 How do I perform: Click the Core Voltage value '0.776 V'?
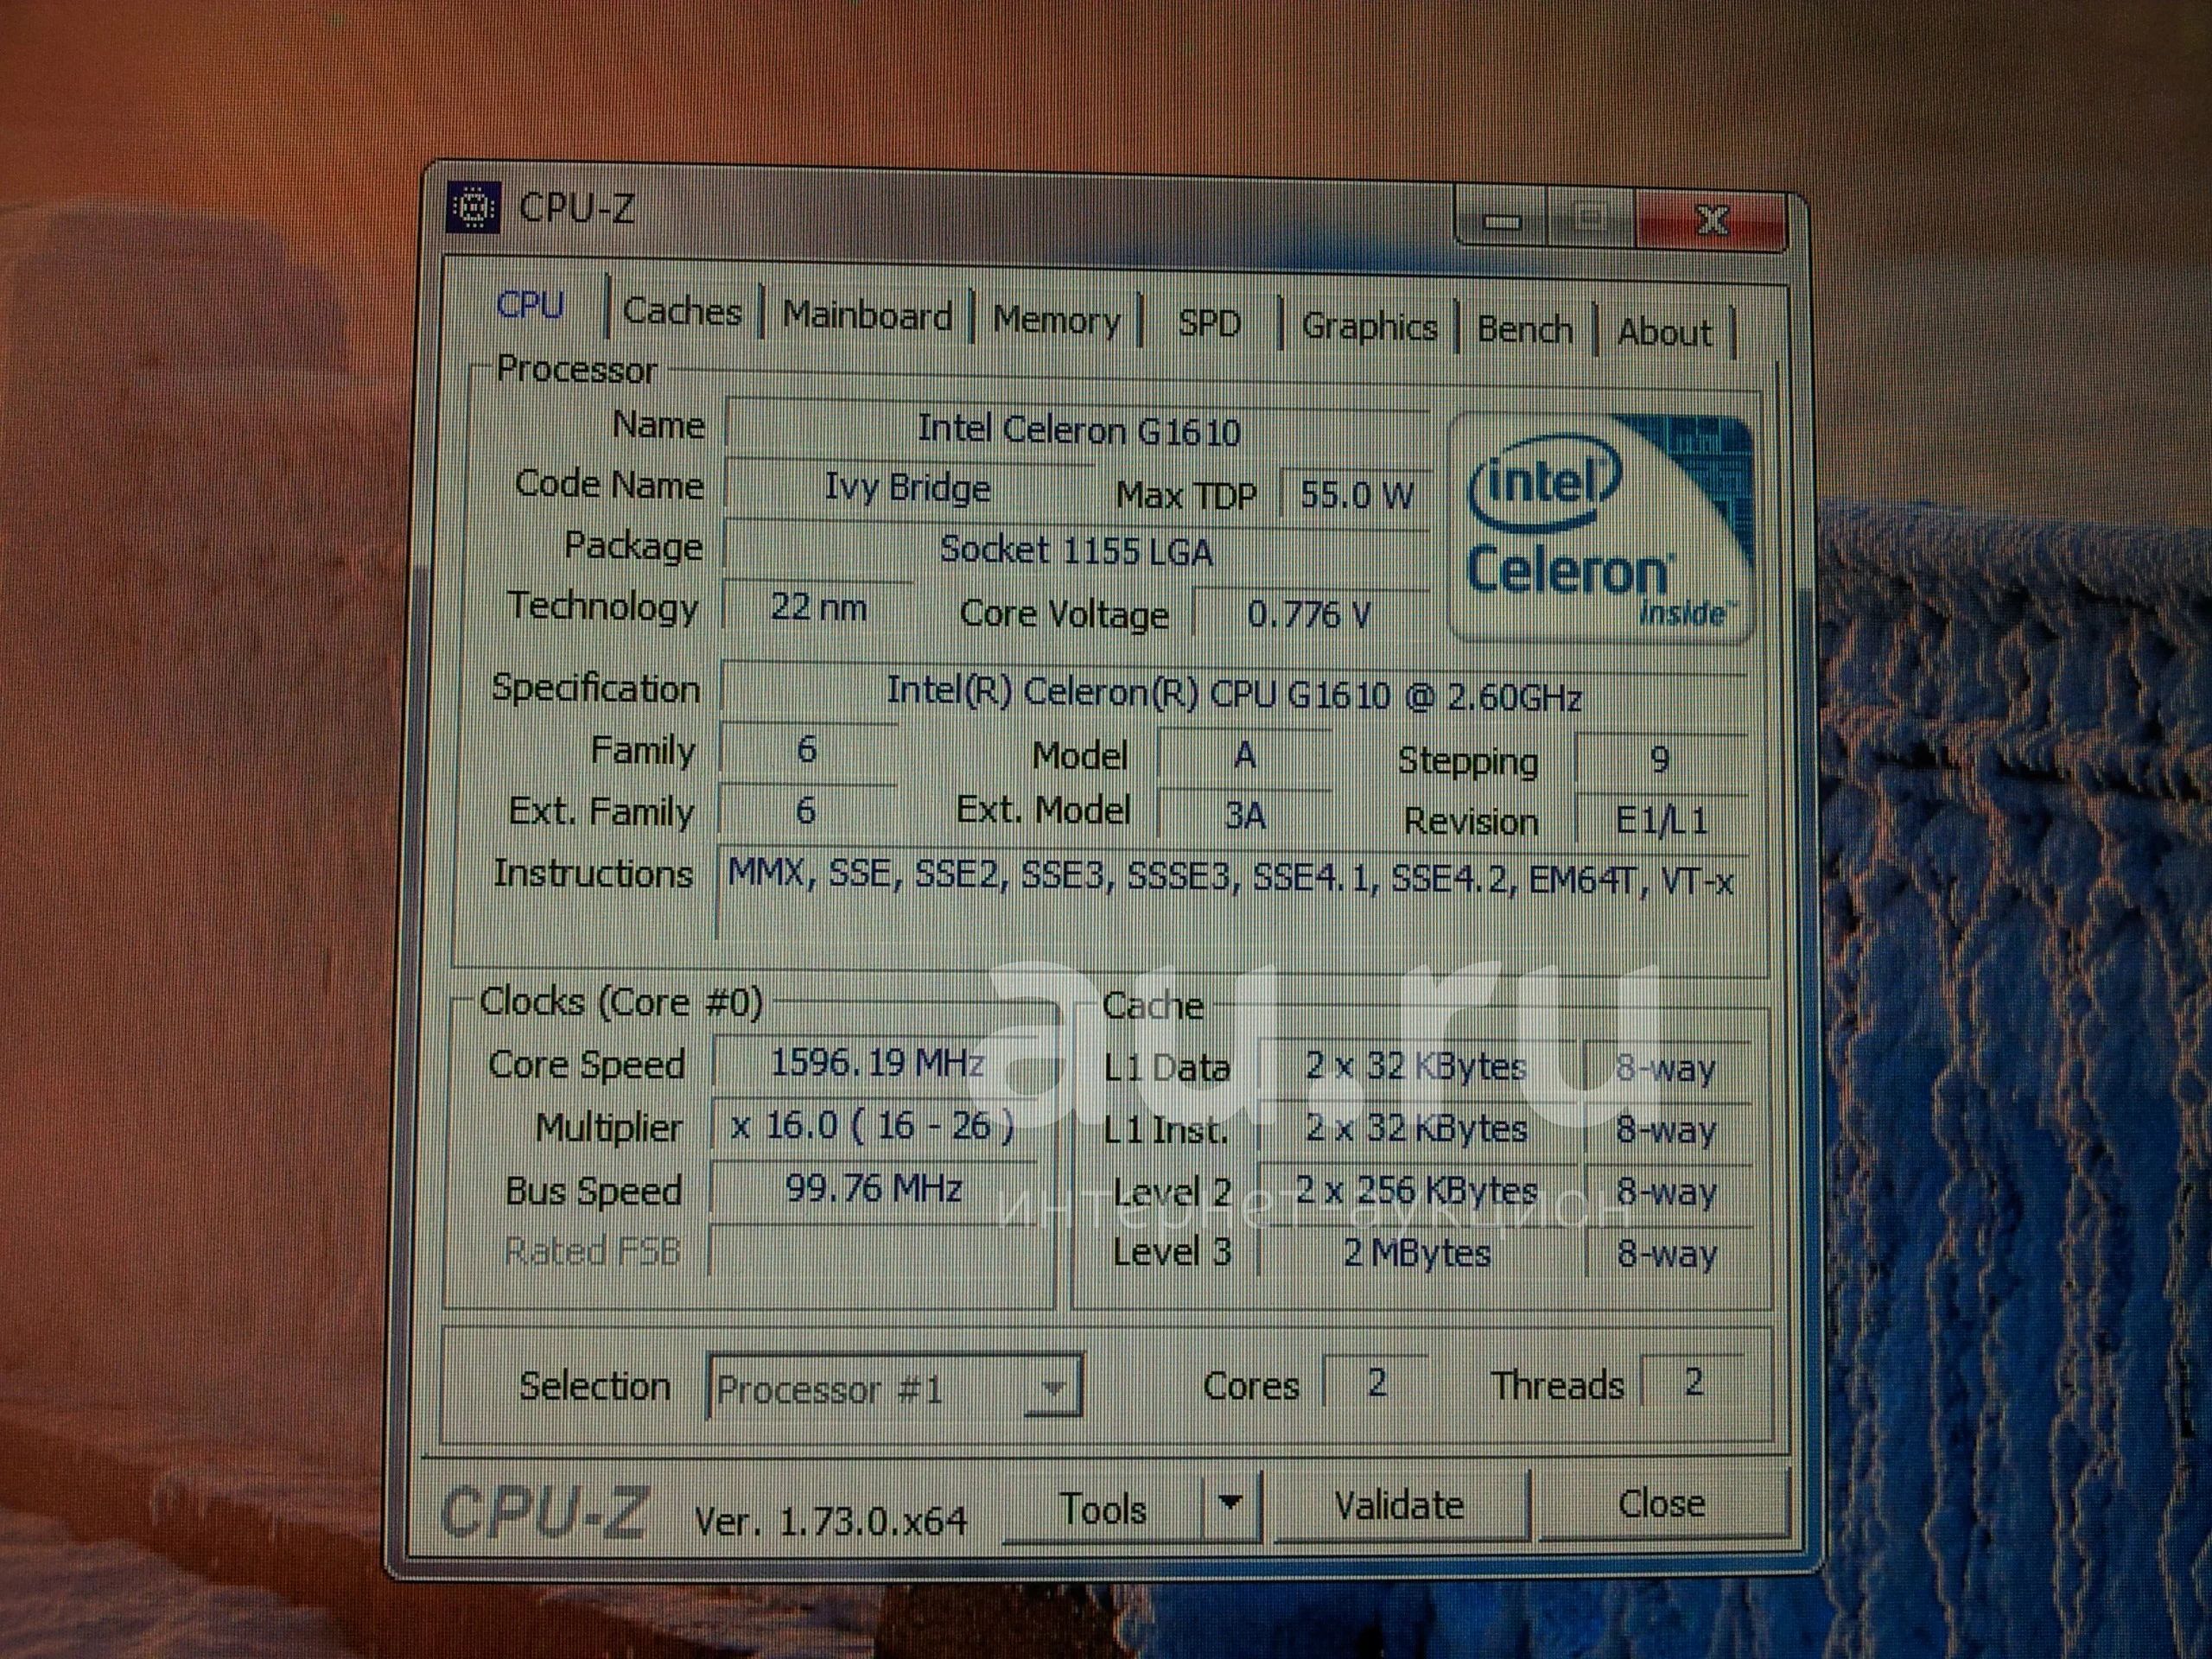pyautogui.click(x=1308, y=614)
